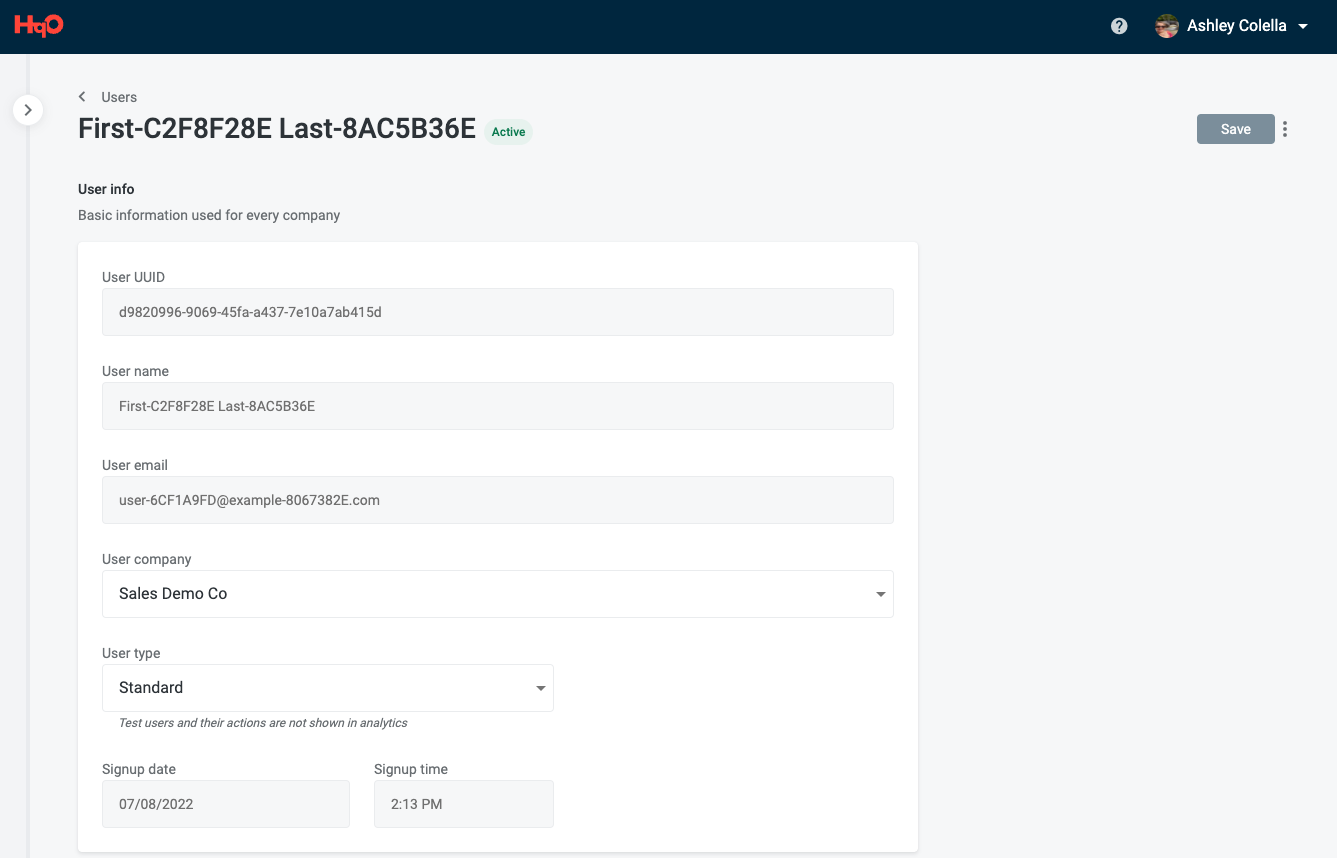Select the Signup time field
The image size is (1337, 858).
pyautogui.click(x=463, y=804)
